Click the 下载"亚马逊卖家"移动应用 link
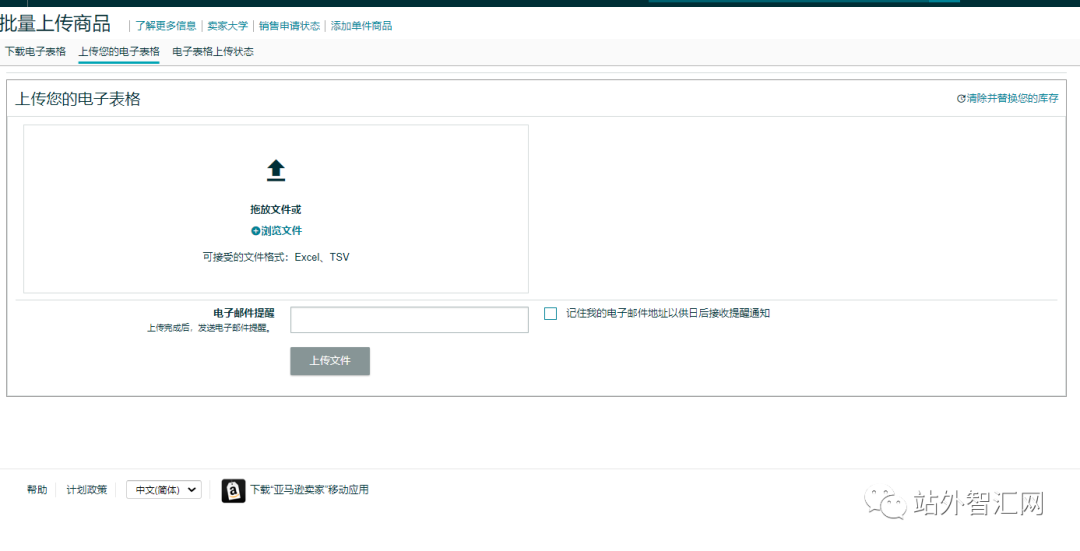 click(x=309, y=490)
